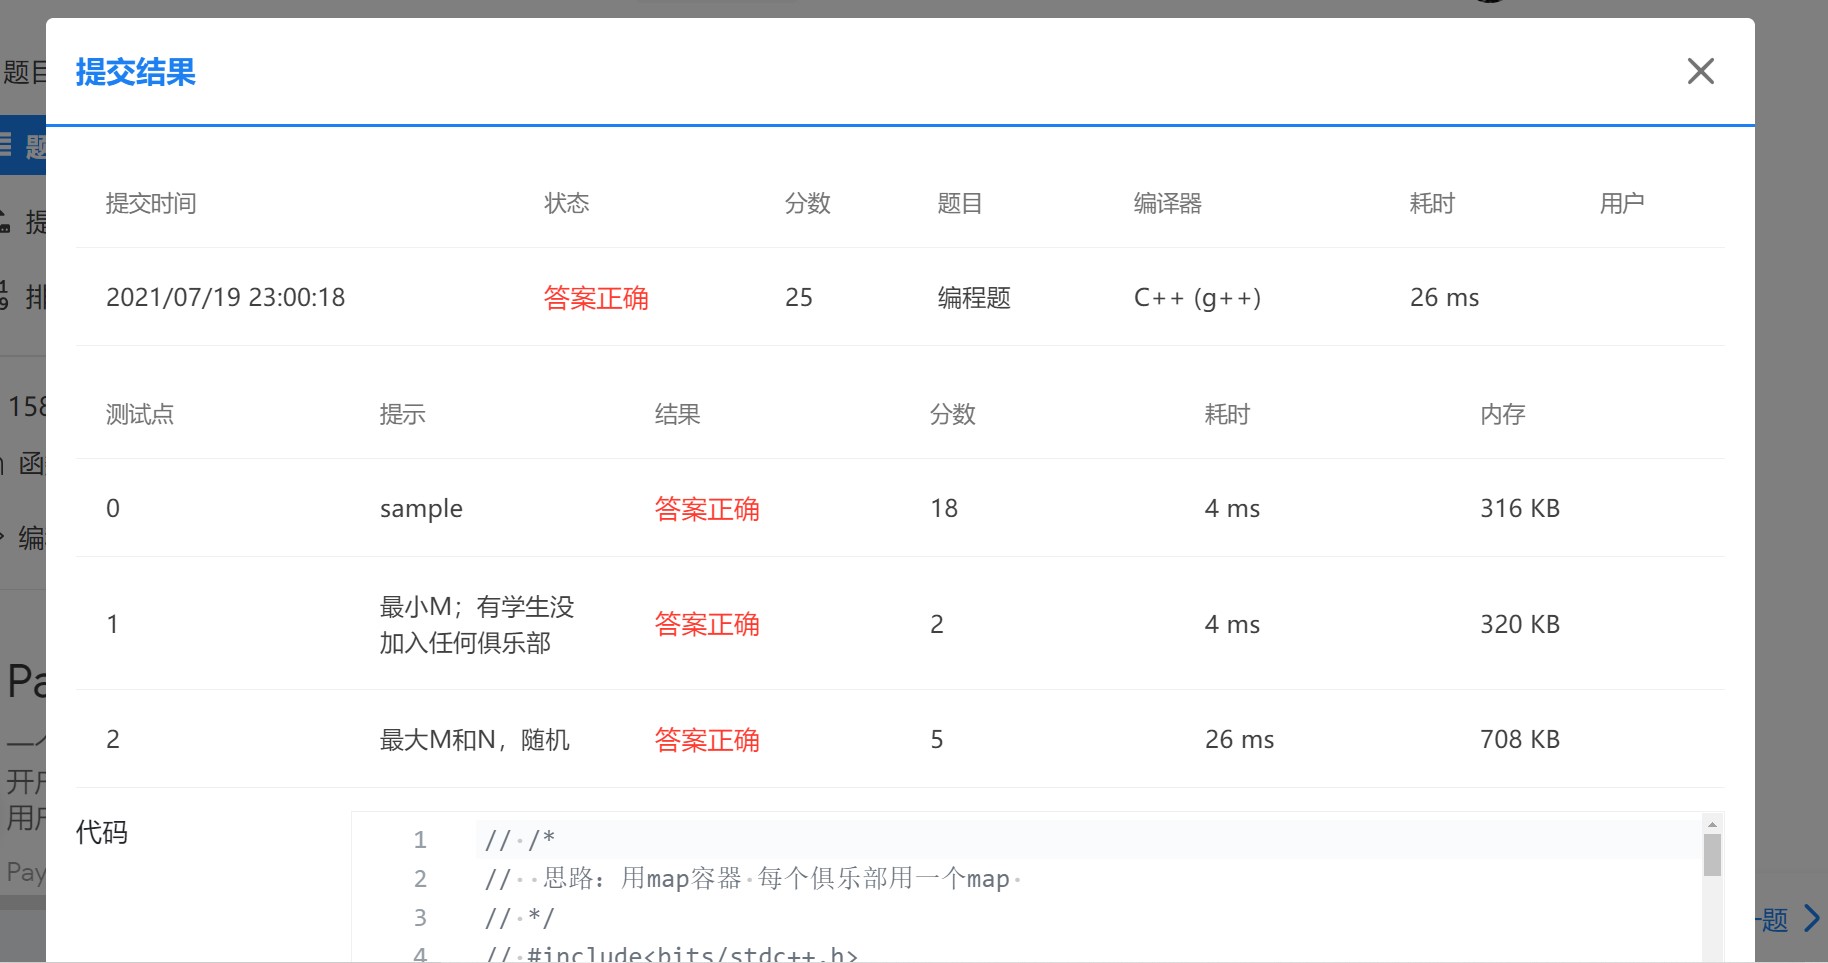Screen dimensions: 1828x963
Task: Click 316 KB memory value
Action: pyautogui.click(x=1519, y=508)
